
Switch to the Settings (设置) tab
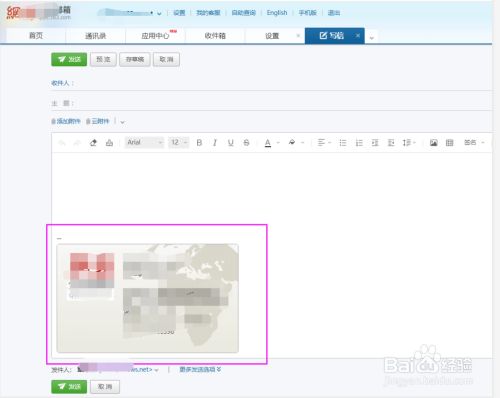click(272, 36)
